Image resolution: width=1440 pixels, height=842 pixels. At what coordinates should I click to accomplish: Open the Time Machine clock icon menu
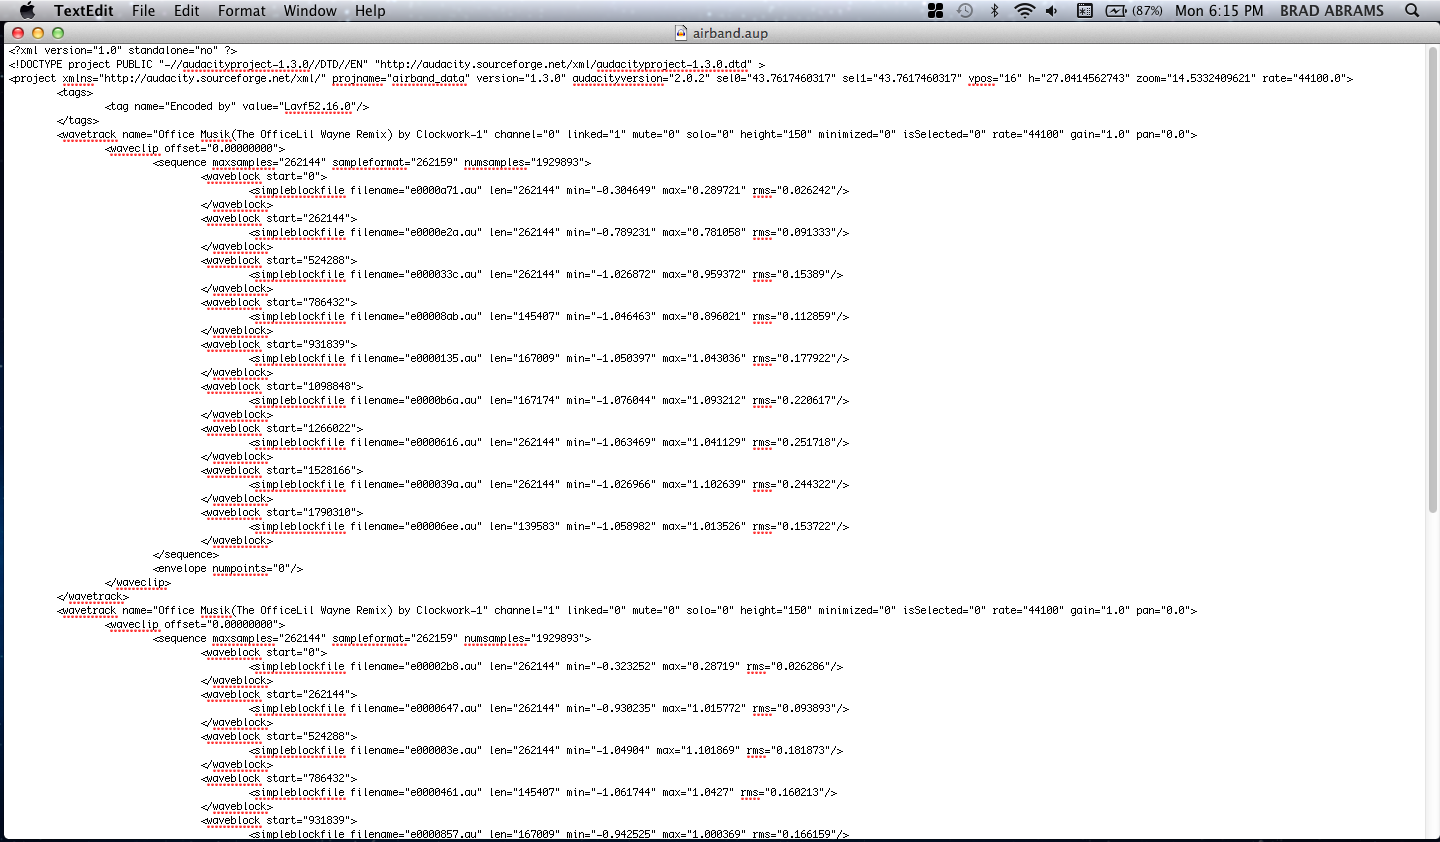(x=963, y=10)
